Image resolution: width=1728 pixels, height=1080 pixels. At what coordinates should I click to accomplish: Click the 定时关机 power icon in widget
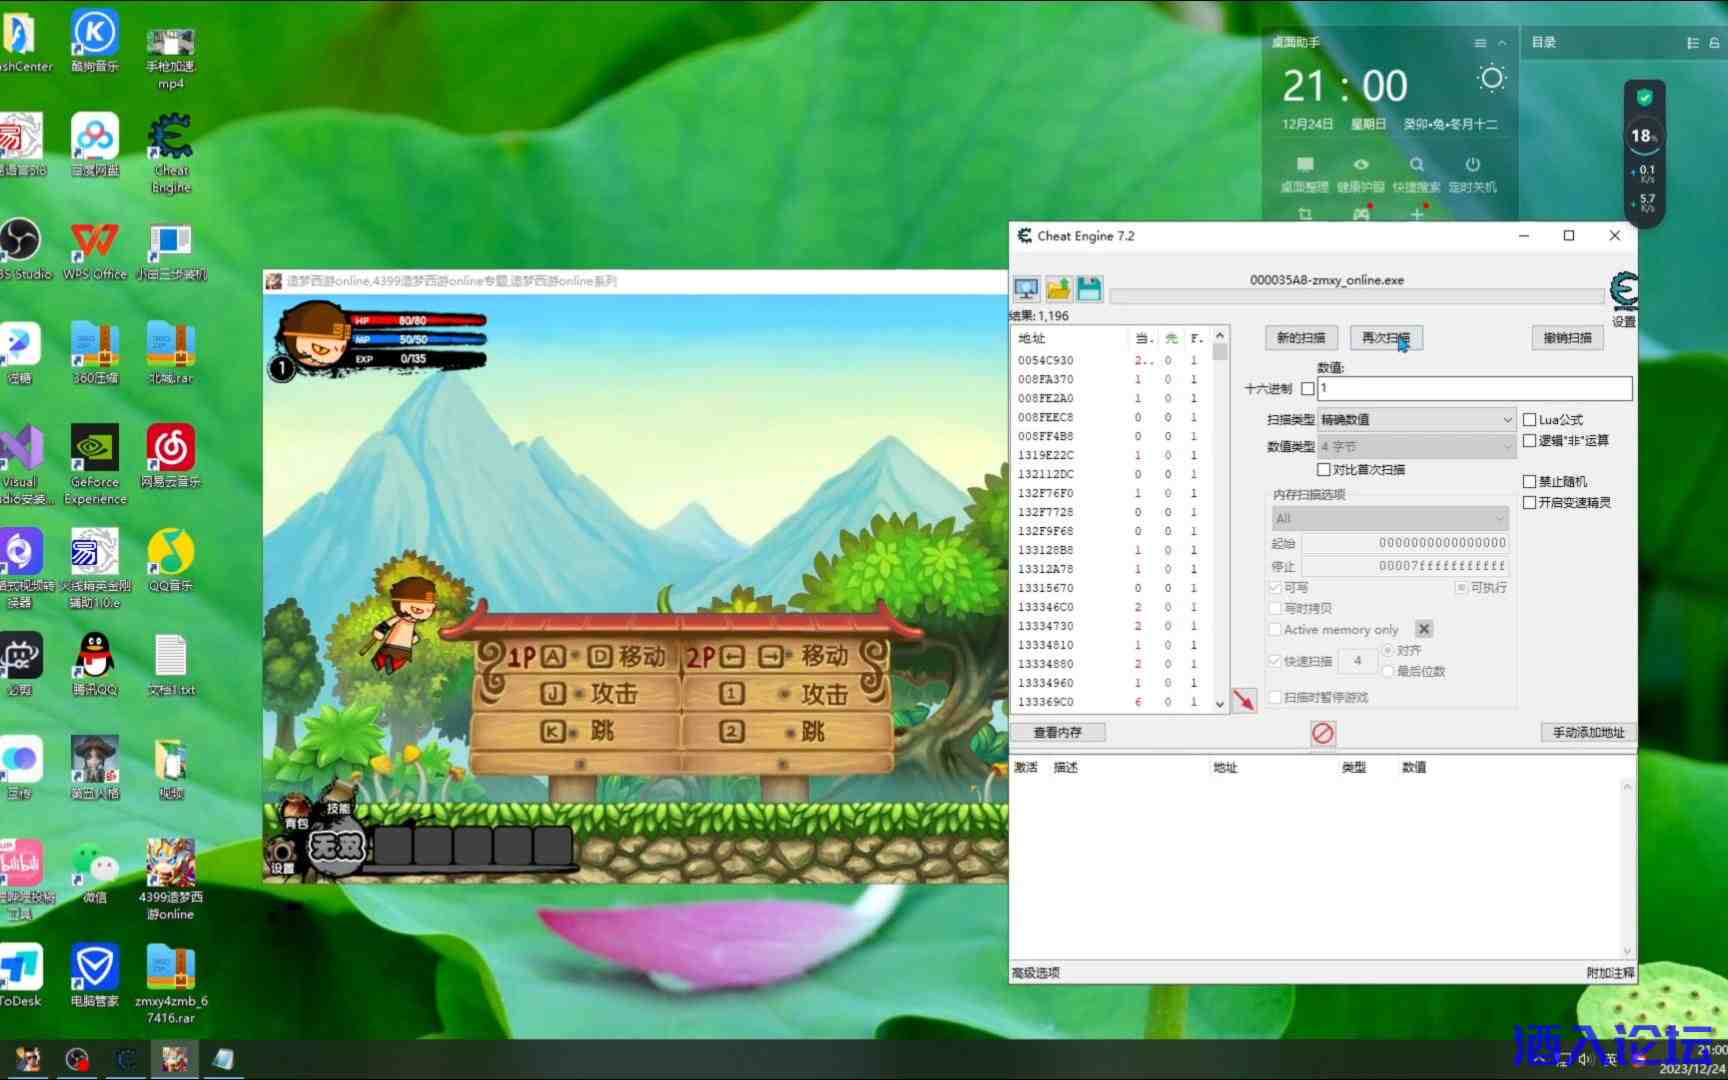(x=1472, y=165)
